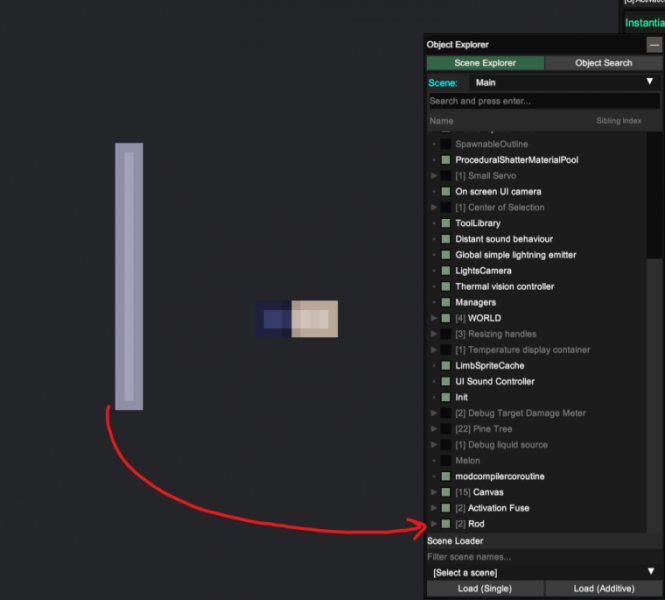Minimize the Object Explorer panel

coord(654,45)
